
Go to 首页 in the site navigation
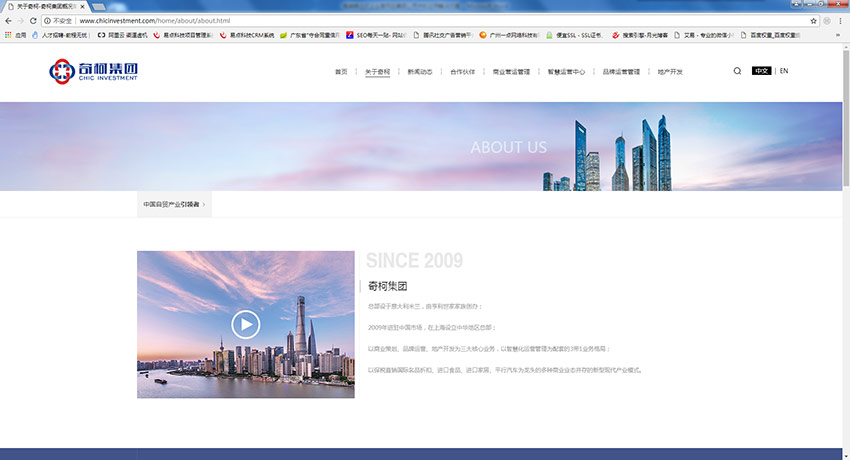click(341, 72)
